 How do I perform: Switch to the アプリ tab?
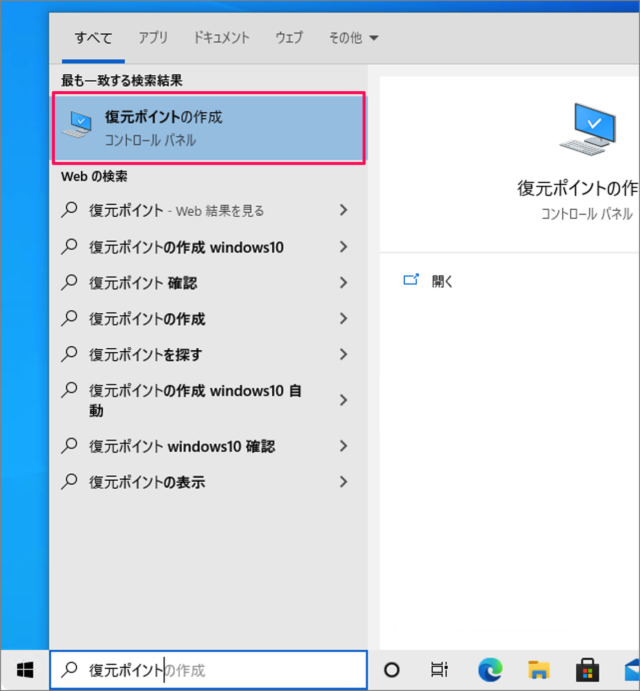[x=153, y=38]
